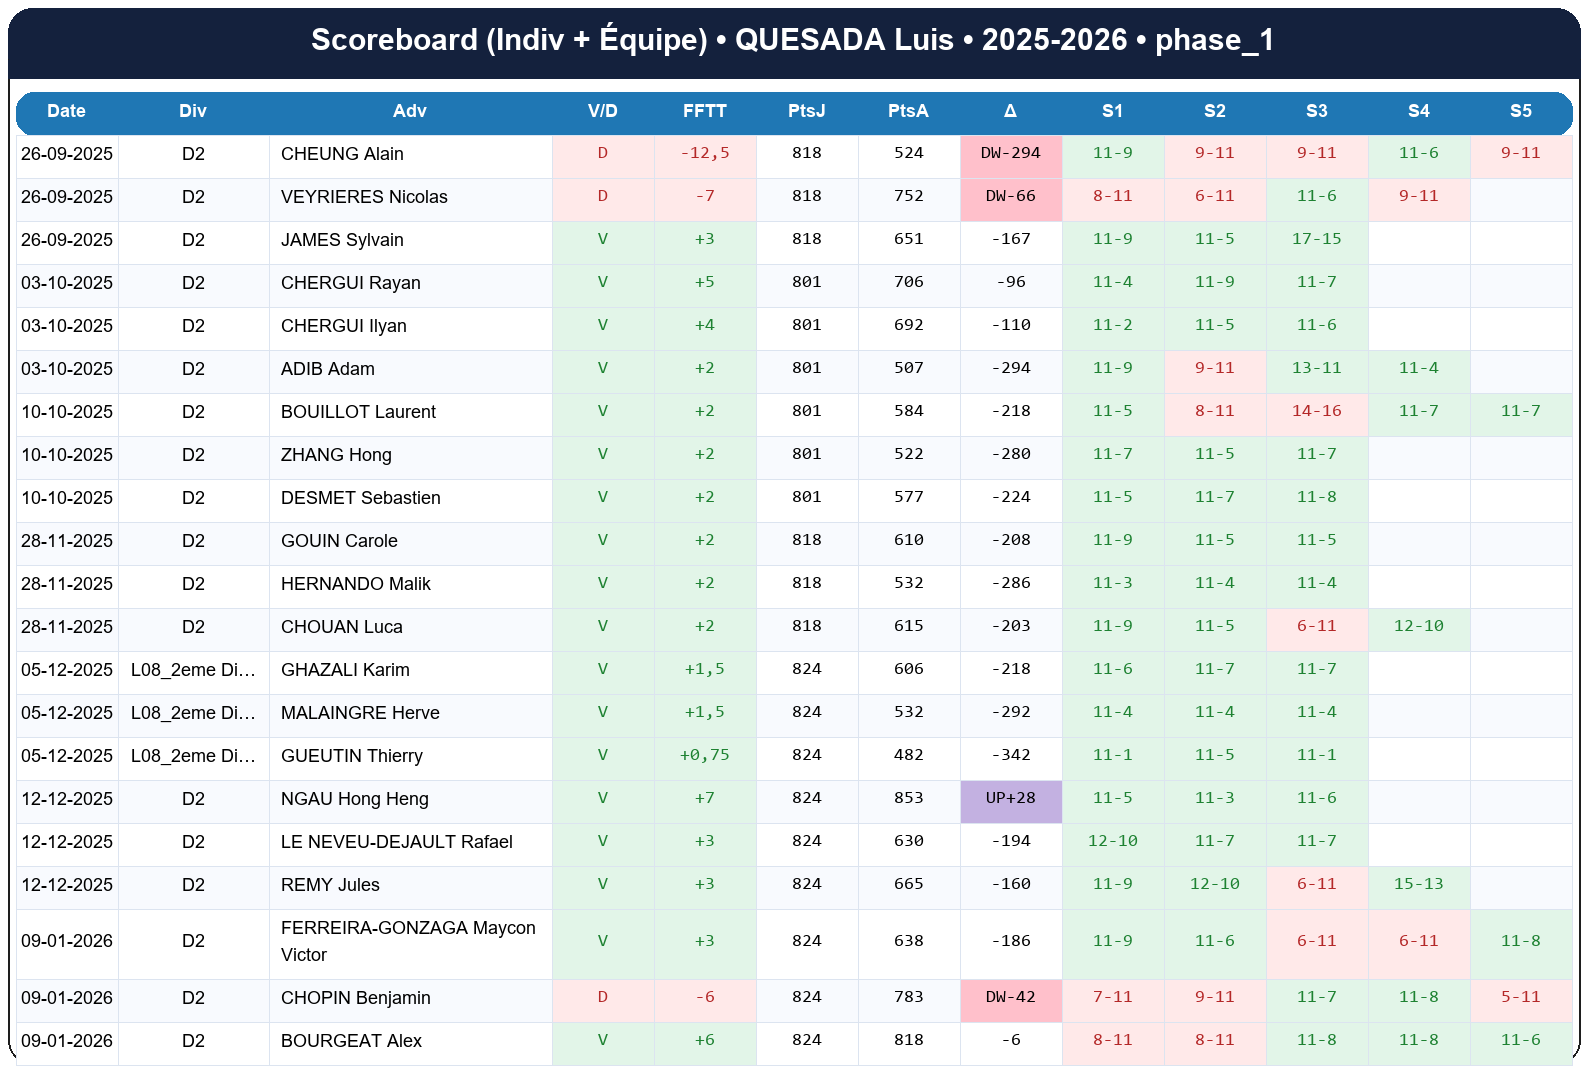Image resolution: width=1588 pixels, height=1072 pixels.
Task: Select the S5 column header
Action: click(1520, 111)
